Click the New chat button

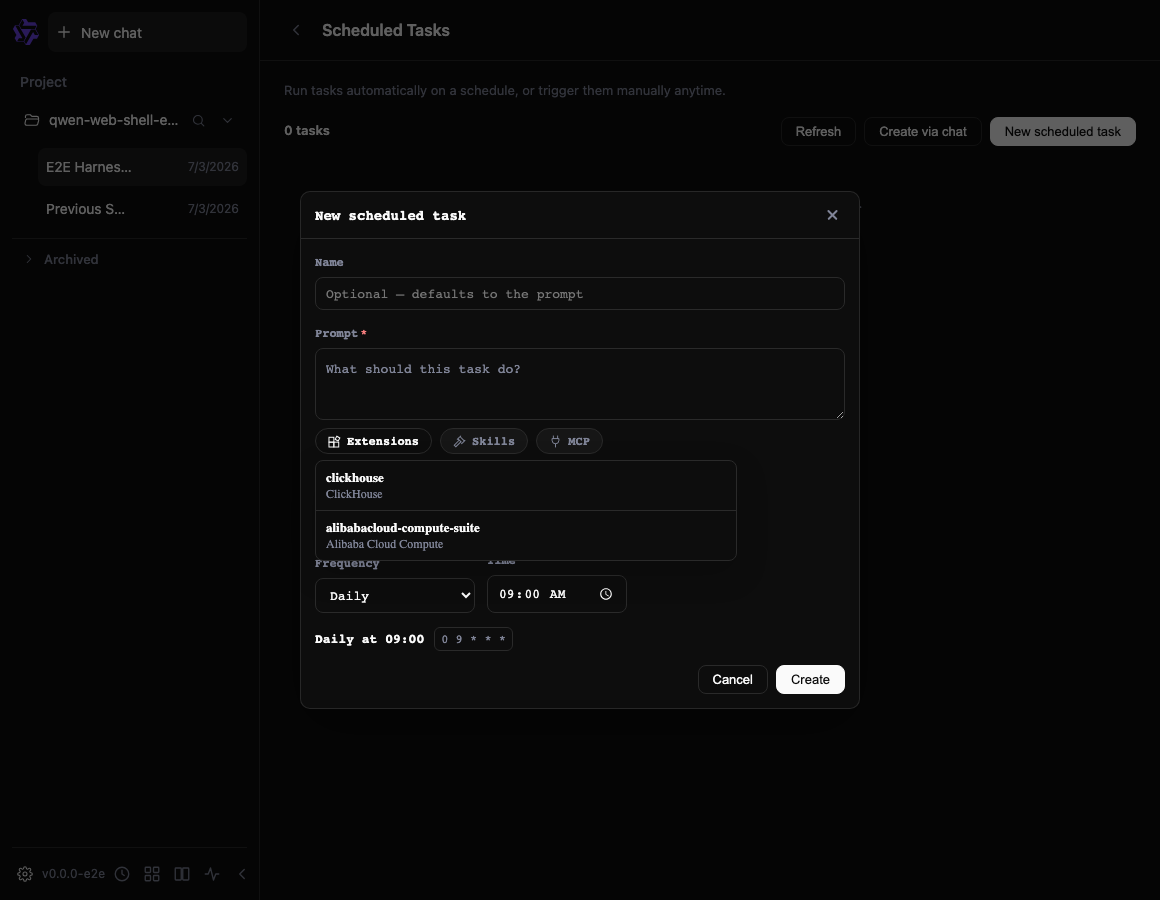[147, 33]
